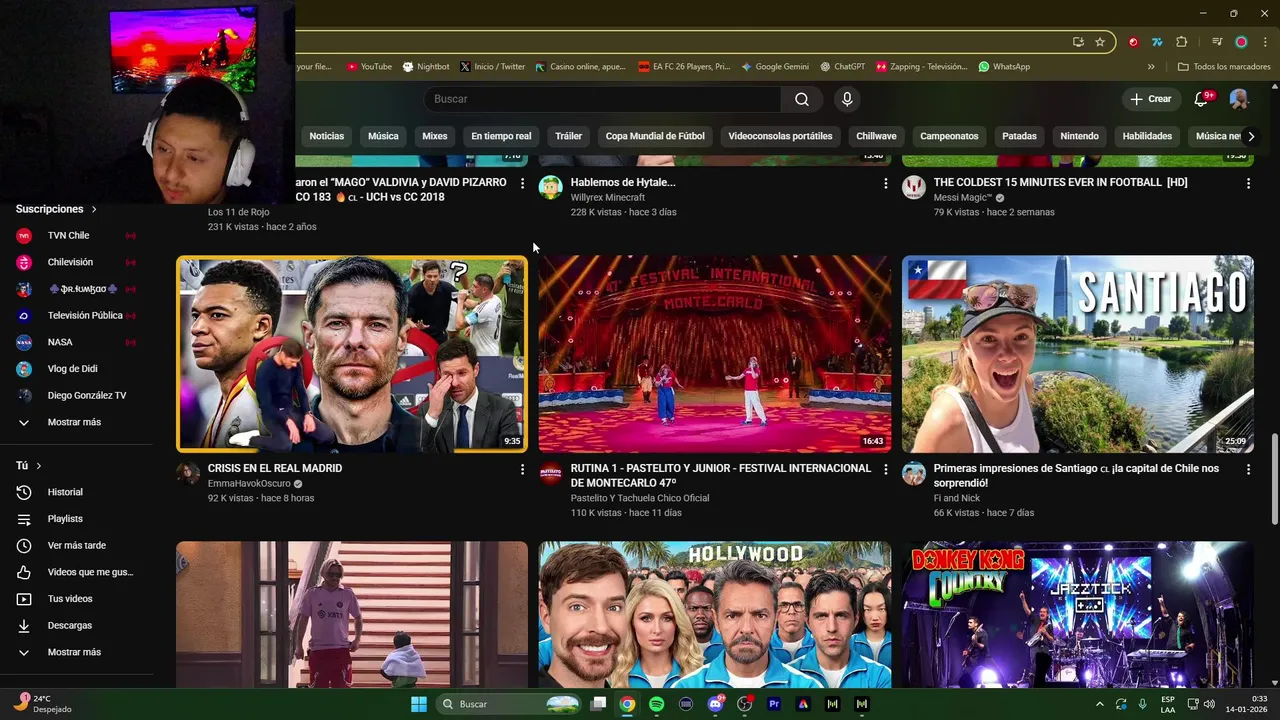Image resolution: width=1280 pixels, height=720 pixels.
Task: Open the Google Gemini bookmark
Action: [x=775, y=67]
